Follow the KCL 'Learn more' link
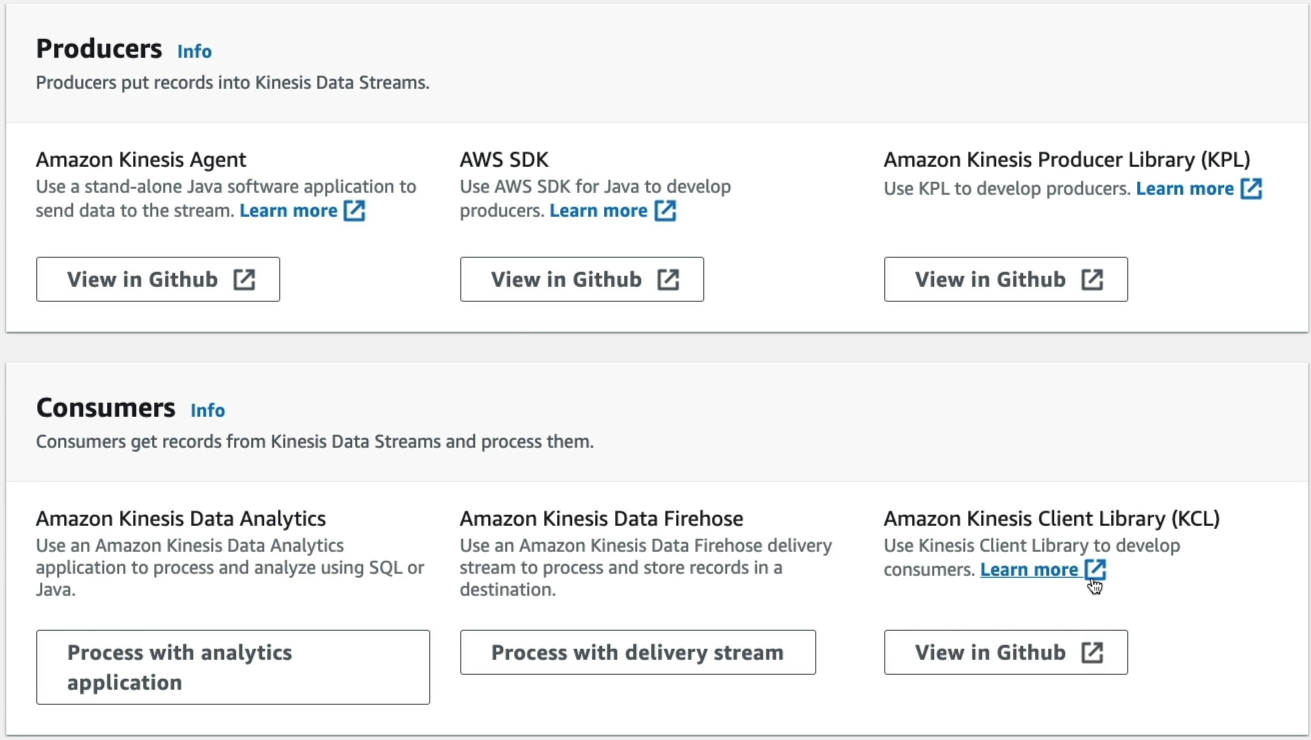The width and height of the screenshot is (1311, 740). point(1029,570)
